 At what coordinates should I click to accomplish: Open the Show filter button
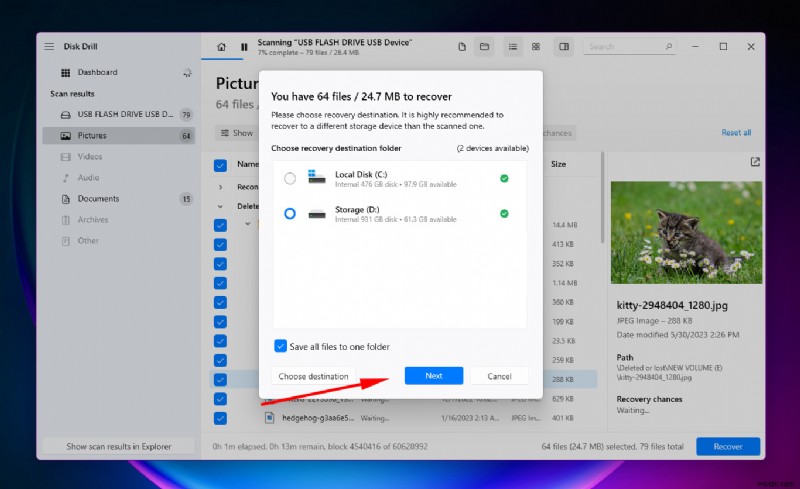[x=237, y=133]
